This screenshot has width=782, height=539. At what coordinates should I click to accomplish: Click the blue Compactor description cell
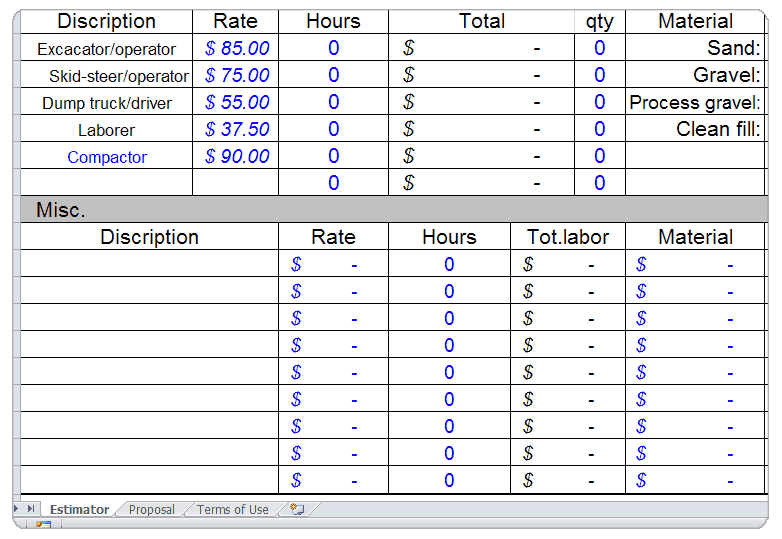coord(107,157)
